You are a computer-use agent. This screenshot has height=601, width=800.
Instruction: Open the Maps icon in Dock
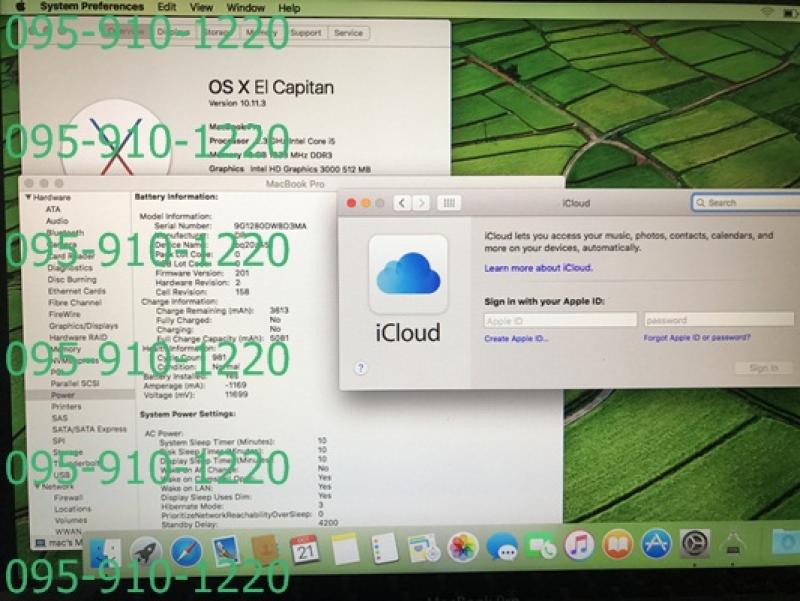[423, 548]
